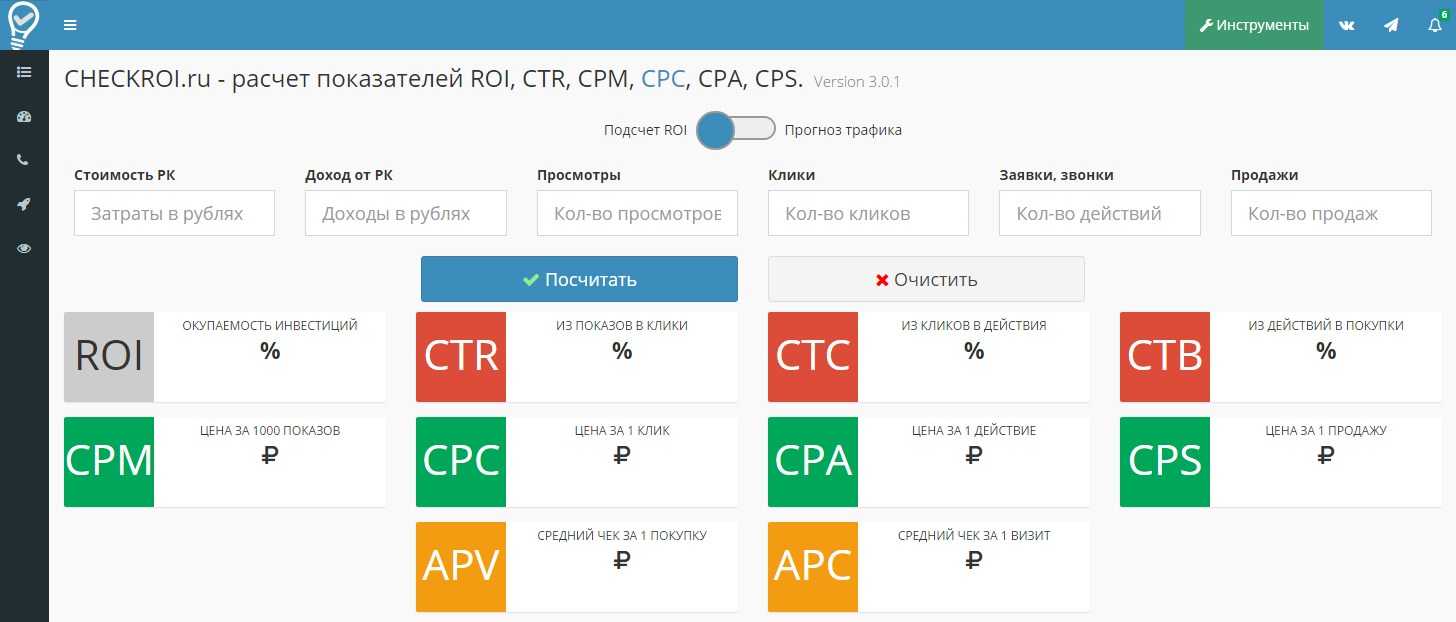Image resolution: width=1456 pixels, height=622 pixels.
Task: Click the Прогноз трафика label
Action: click(x=843, y=130)
